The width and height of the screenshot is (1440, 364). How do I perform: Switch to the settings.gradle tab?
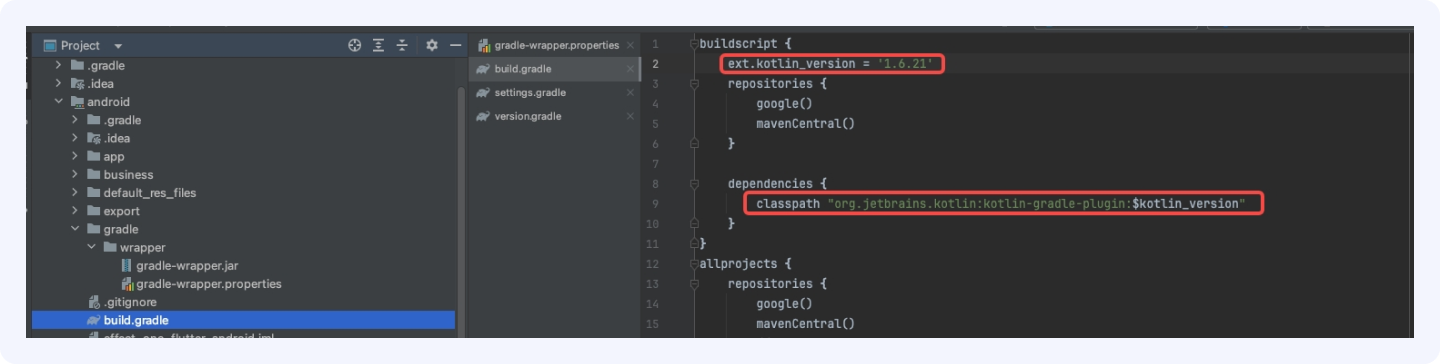[529, 93]
